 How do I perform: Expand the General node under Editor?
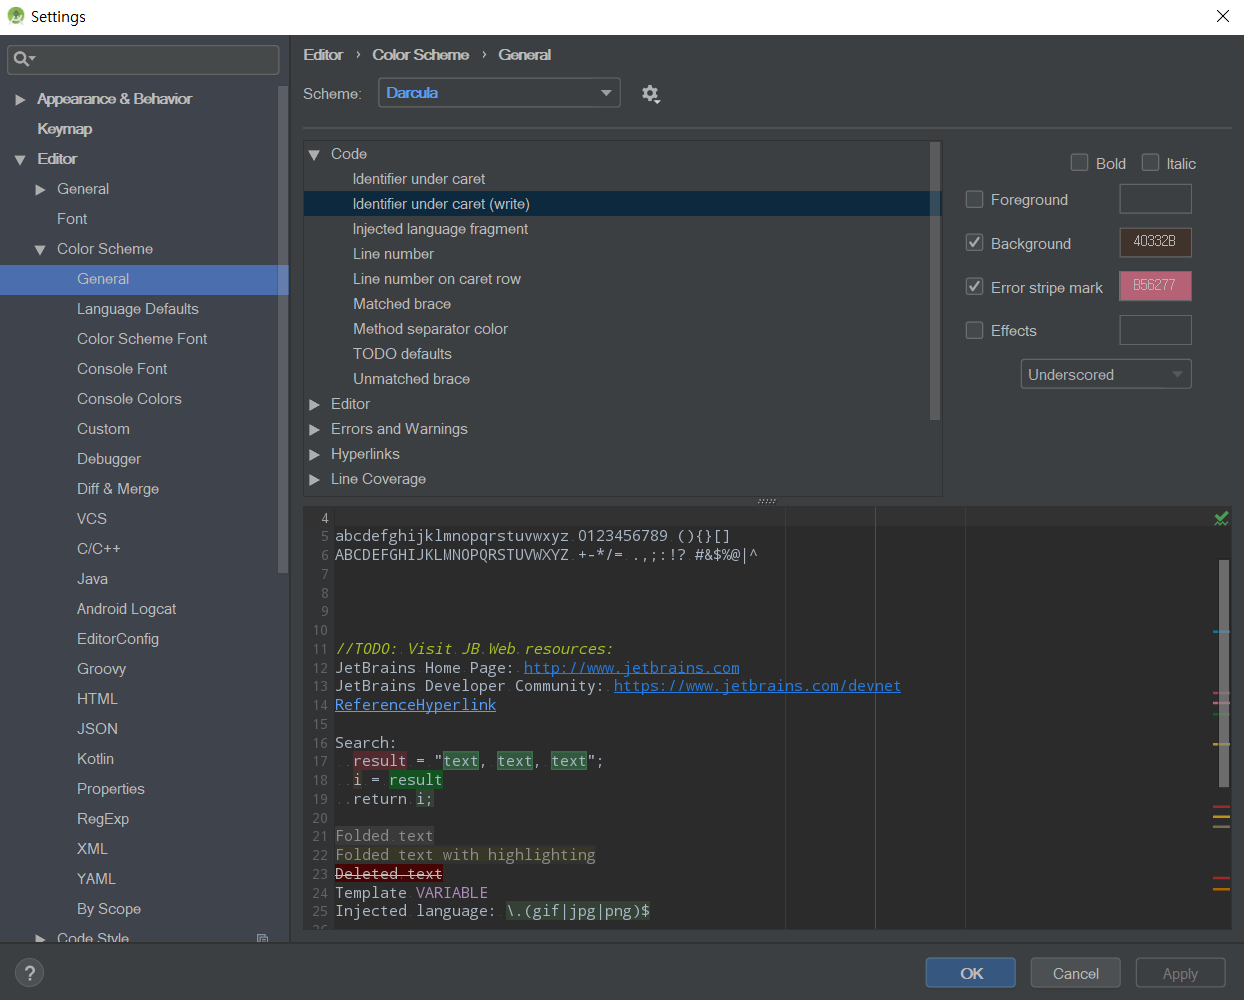click(40, 189)
